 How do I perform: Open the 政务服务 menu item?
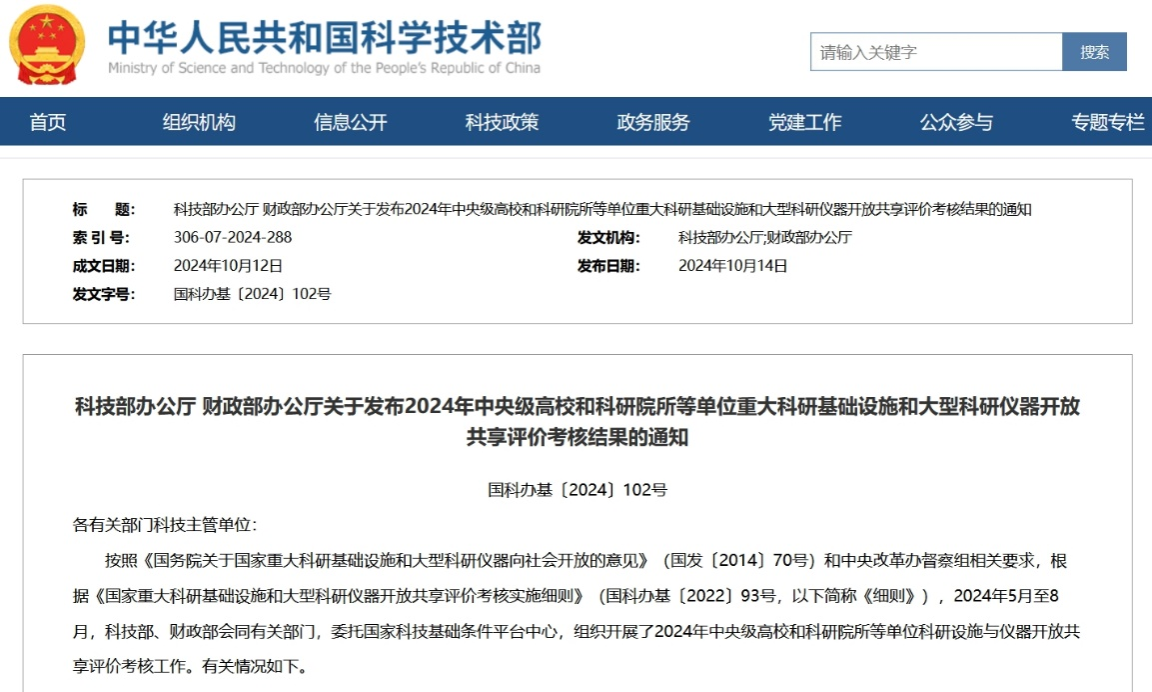pyautogui.click(x=653, y=122)
